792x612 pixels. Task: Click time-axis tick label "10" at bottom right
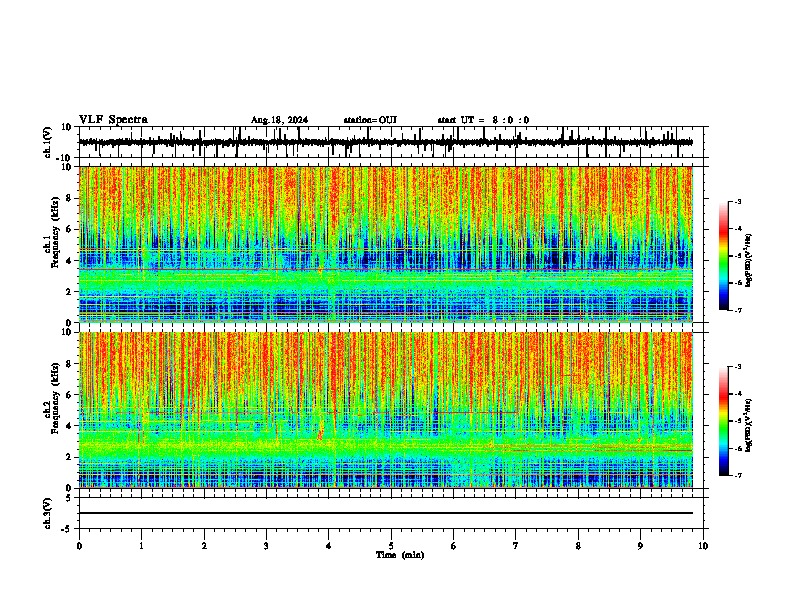[x=703, y=546]
